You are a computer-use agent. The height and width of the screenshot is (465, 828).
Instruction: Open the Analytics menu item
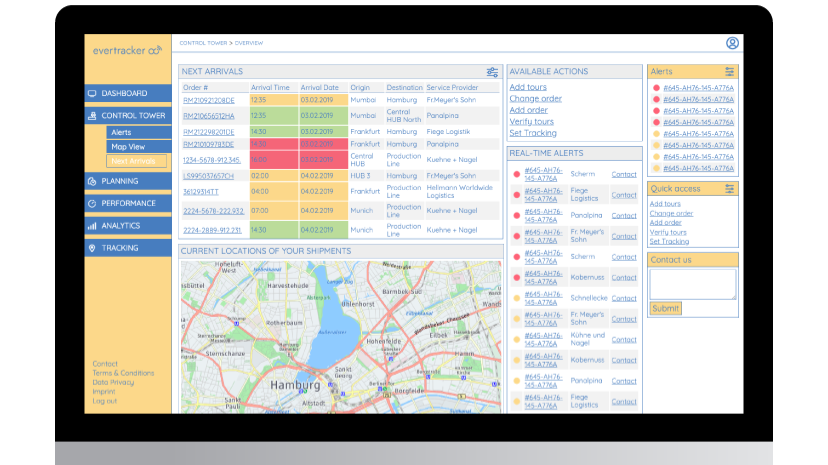[x=128, y=226]
